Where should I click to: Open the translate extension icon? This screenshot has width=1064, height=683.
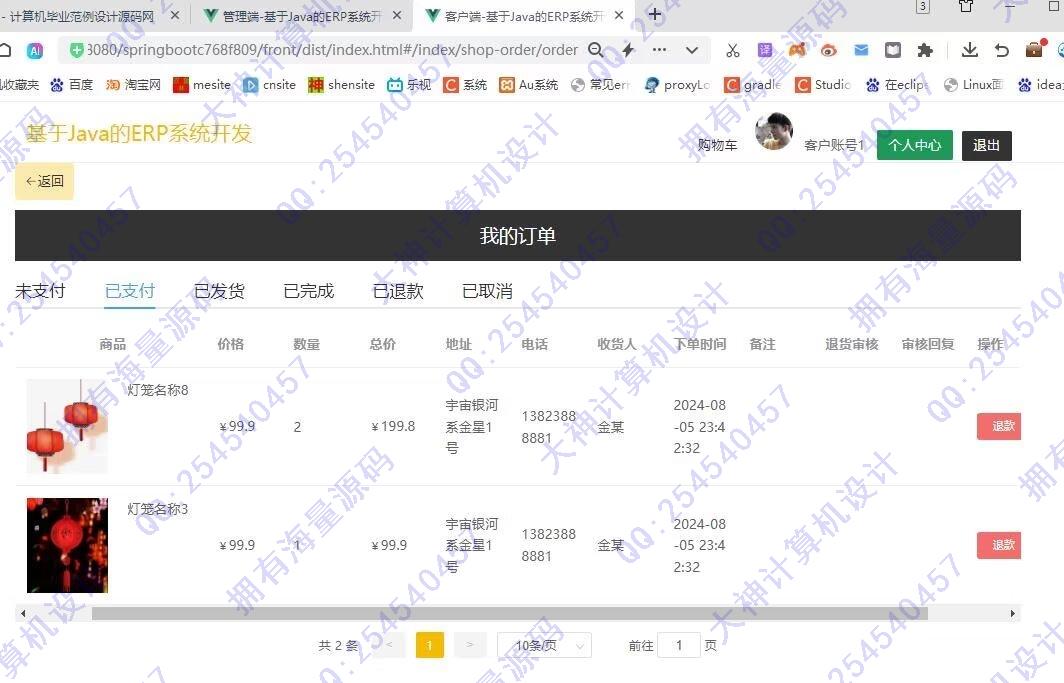(x=765, y=50)
